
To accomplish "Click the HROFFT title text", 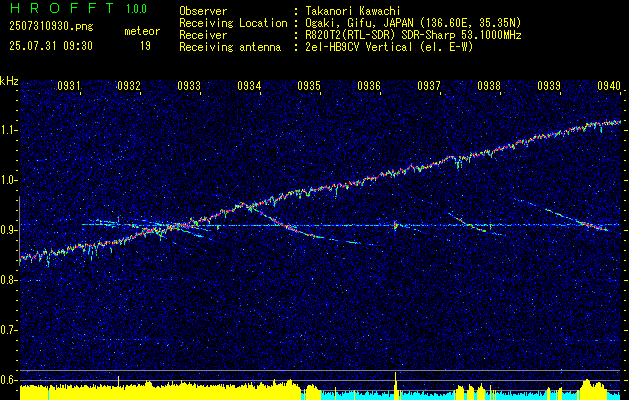I will coord(61,8).
